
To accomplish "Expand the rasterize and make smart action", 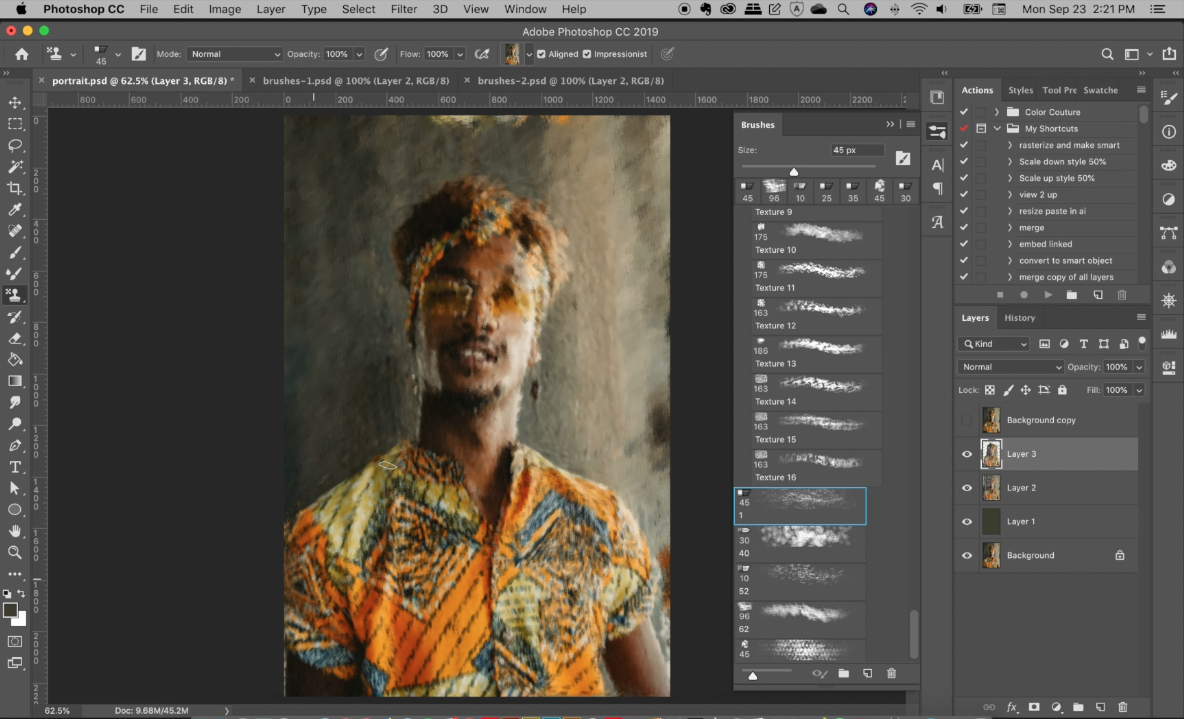I will coord(1010,145).
